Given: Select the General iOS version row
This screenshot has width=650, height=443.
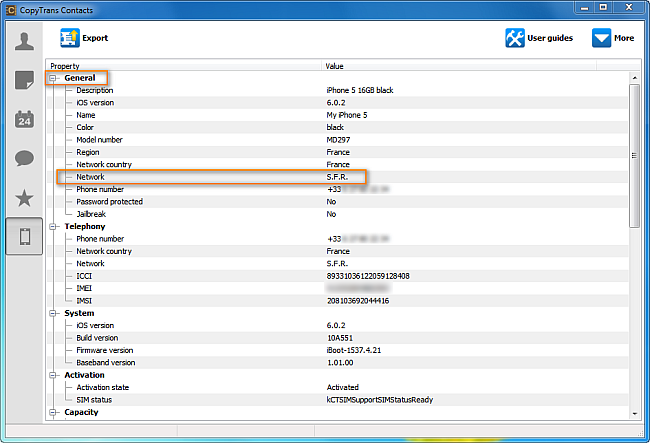Looking at the screenshot, I should pos(338,103).
